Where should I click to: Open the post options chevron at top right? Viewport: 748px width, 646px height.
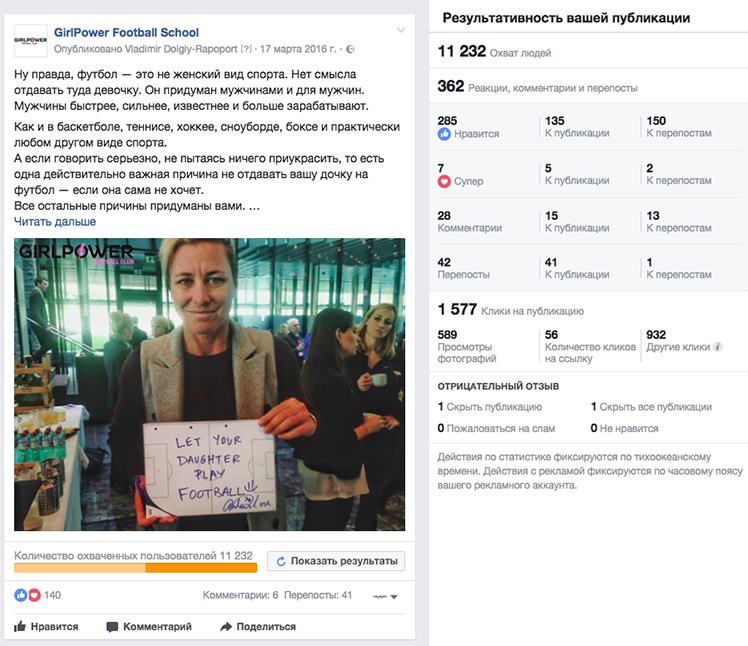tap(401, 31)
